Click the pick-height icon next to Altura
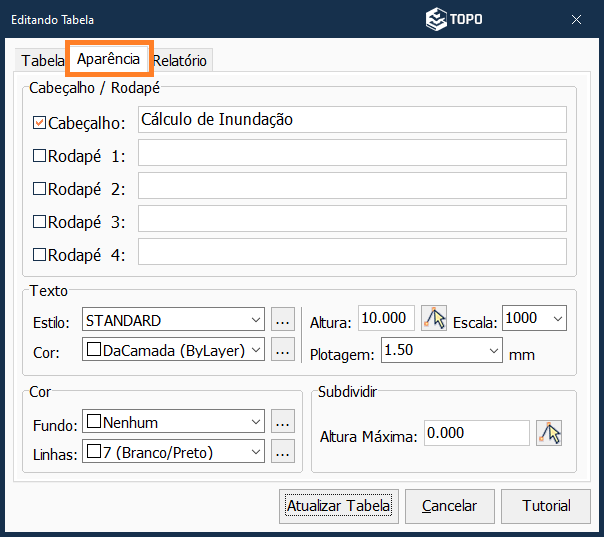Screen dimensions: 604x537 pyautogui.click(x=434, y=319)
